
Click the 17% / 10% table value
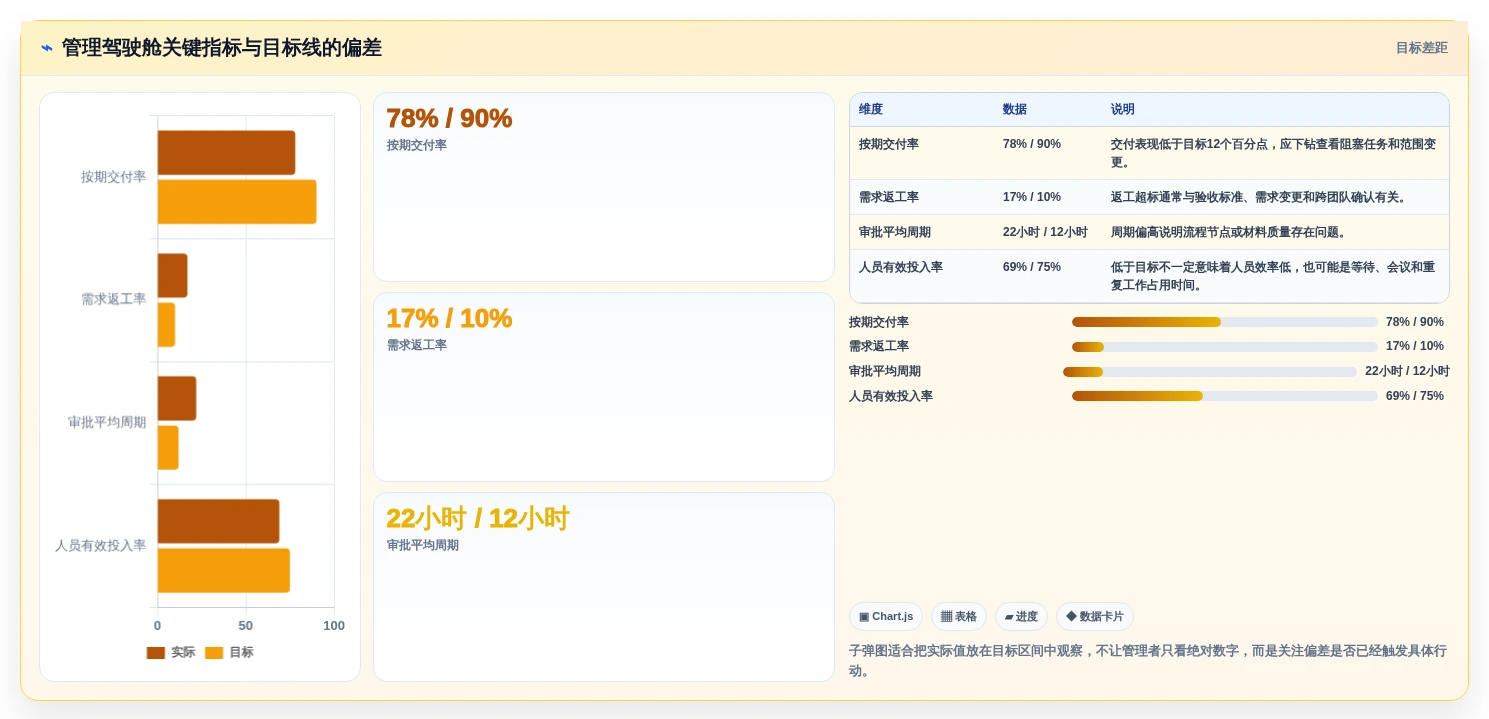[x=1032, y=197]
